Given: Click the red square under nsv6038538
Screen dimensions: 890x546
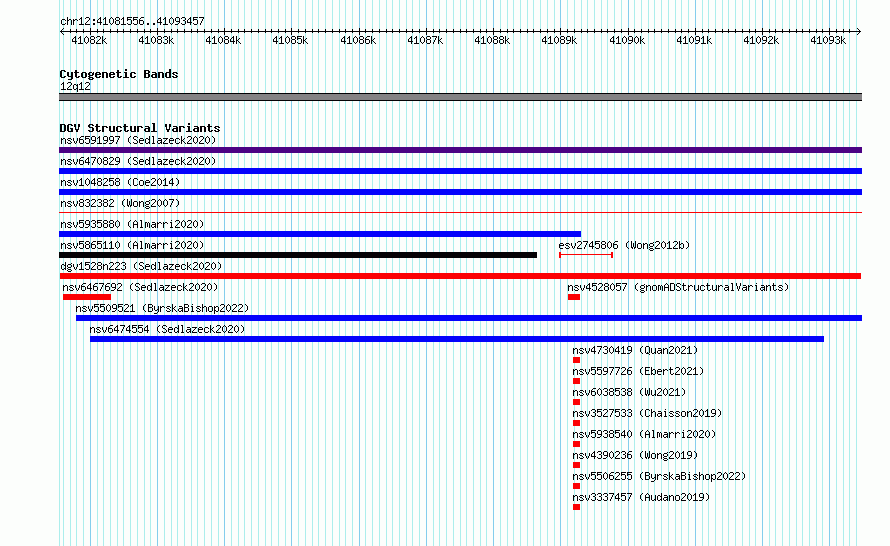Looking at the screenshot, I should [x=577, y=402].
